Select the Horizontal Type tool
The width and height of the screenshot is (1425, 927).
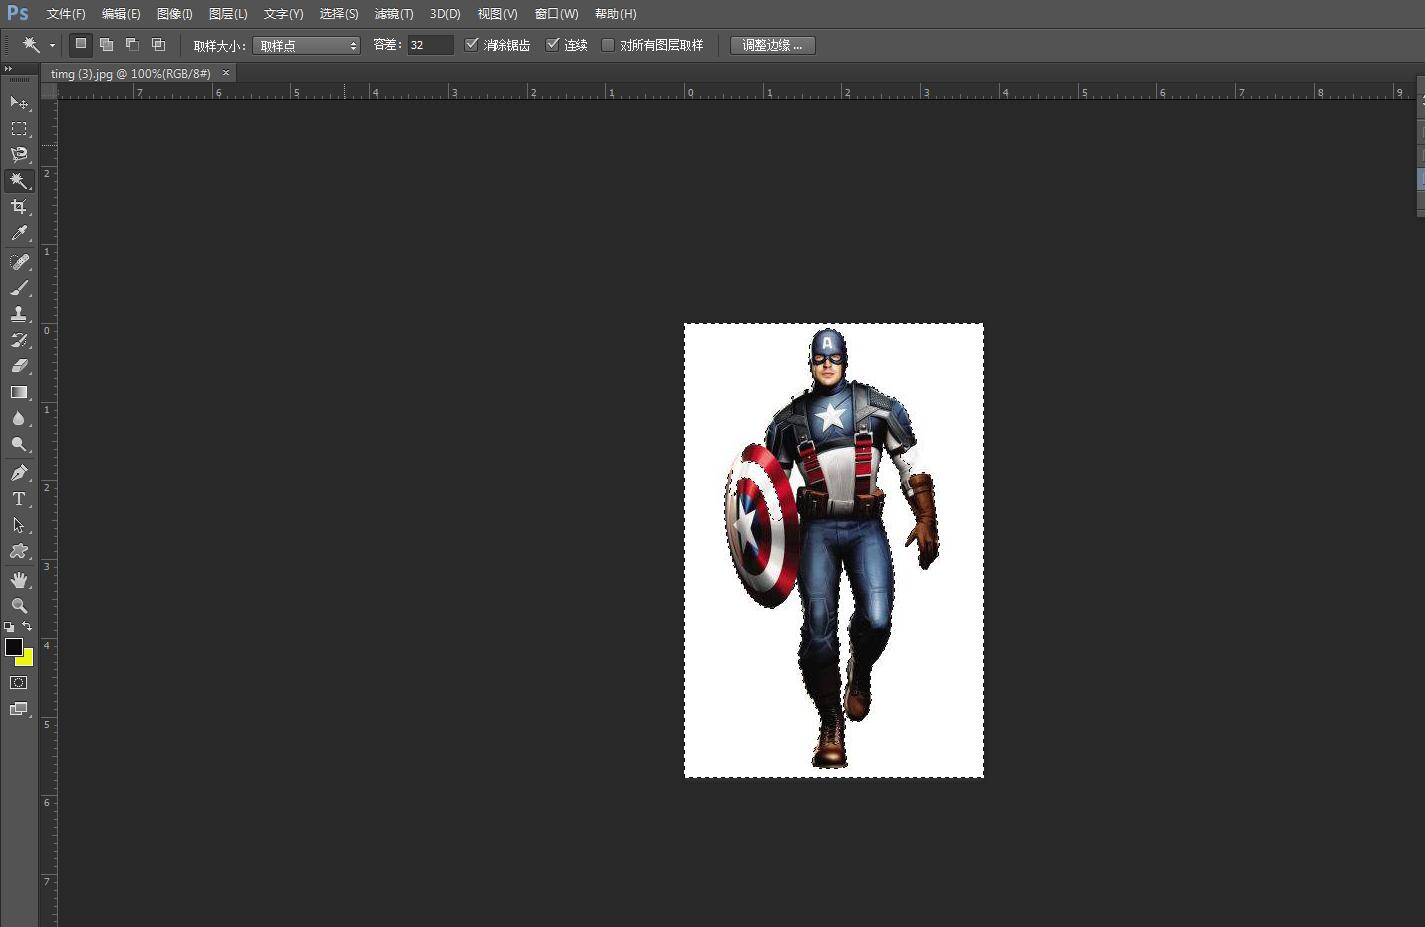click(18, 499)
